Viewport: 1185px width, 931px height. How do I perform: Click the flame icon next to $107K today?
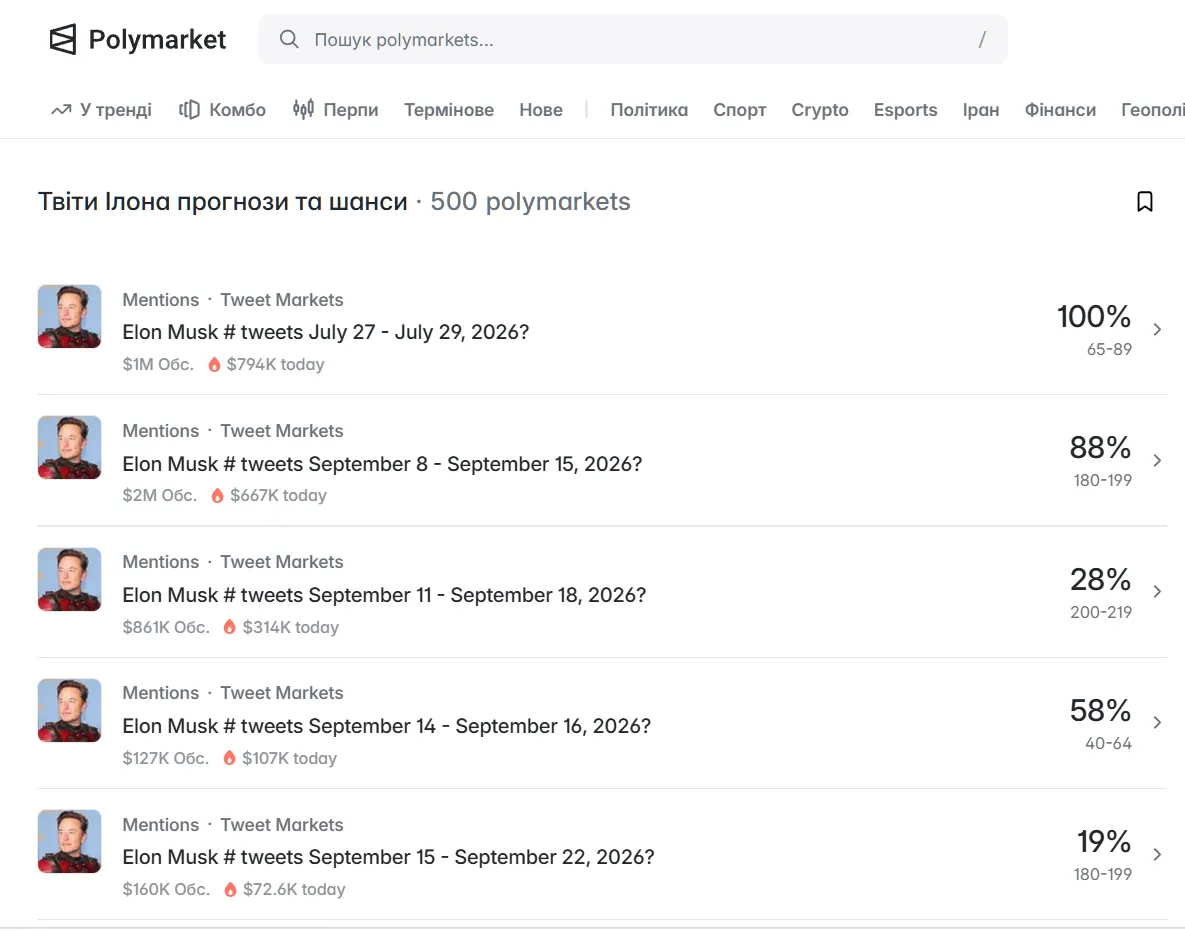click(x=230, y=758)
